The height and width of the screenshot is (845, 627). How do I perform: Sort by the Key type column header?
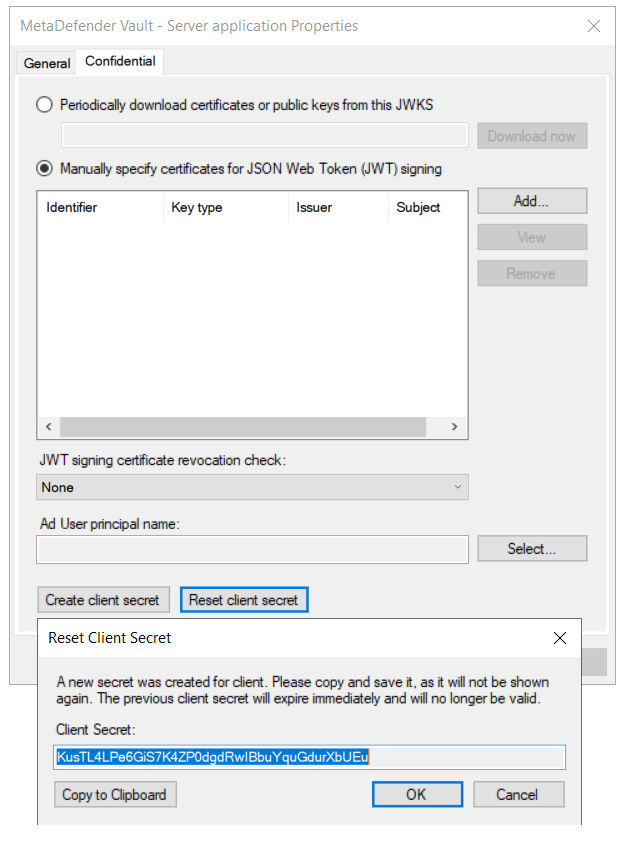pos(225,207)
